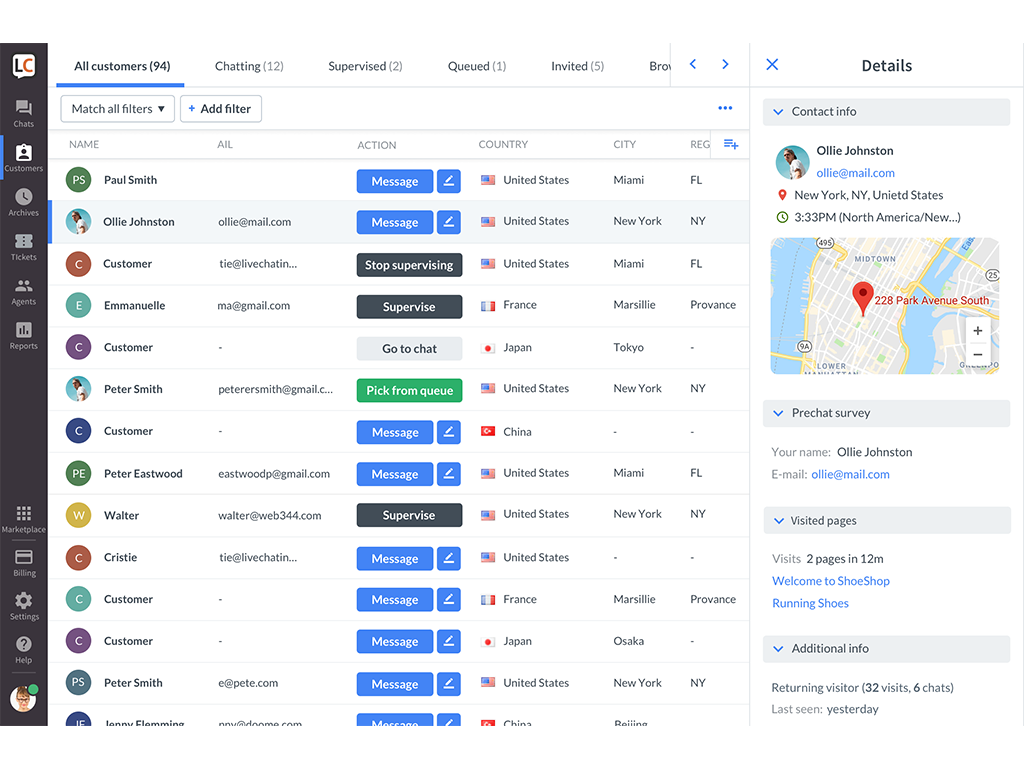Screen dimensions: 1024x768
Task: Open the Archives section icon
Action: point(23,201)
